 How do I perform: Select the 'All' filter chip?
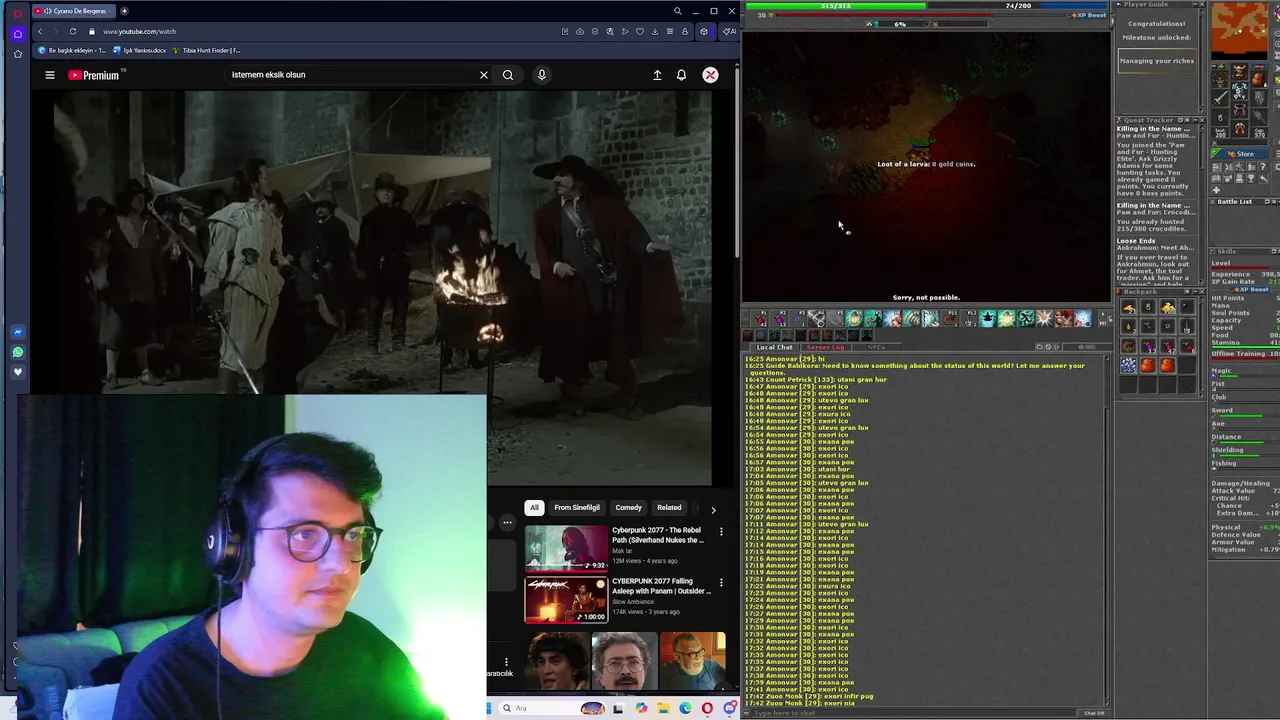pyautogui.click(x=534, y=508)
